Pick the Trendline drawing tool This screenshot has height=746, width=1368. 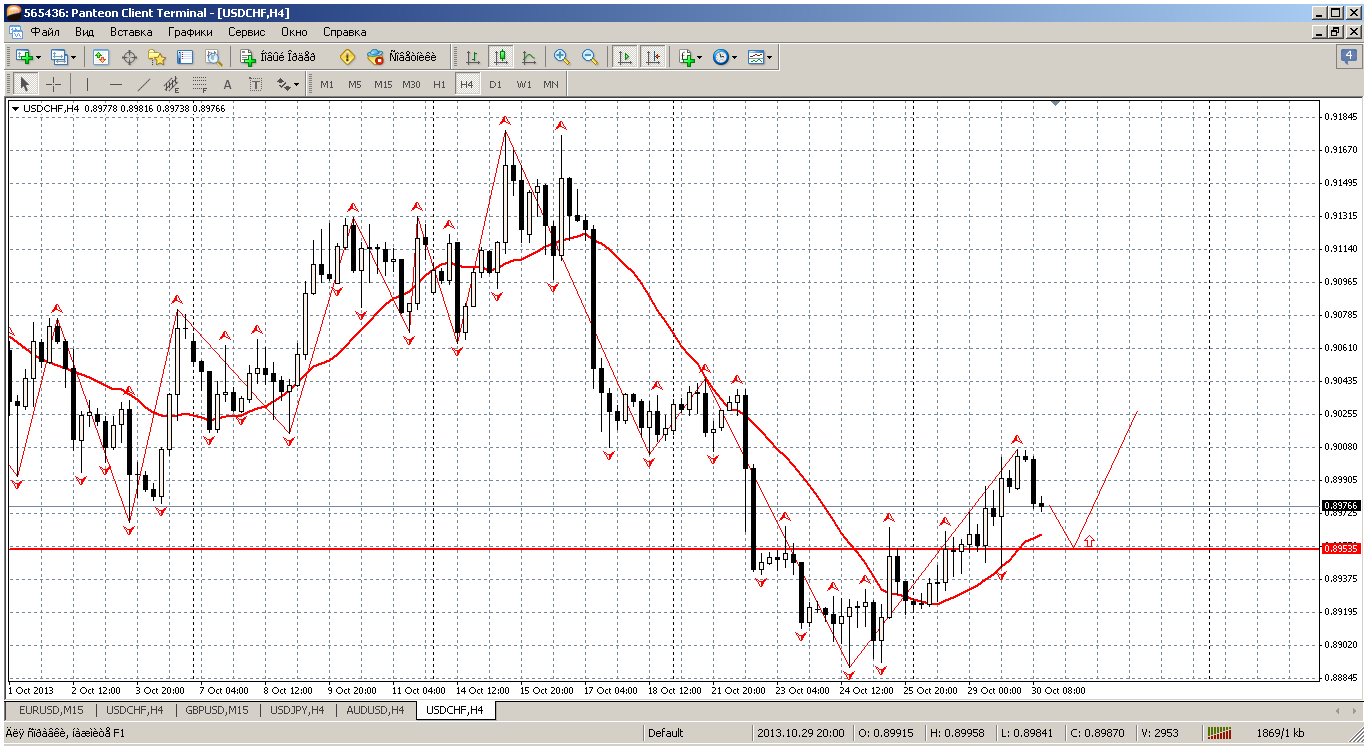click(143, 84)
